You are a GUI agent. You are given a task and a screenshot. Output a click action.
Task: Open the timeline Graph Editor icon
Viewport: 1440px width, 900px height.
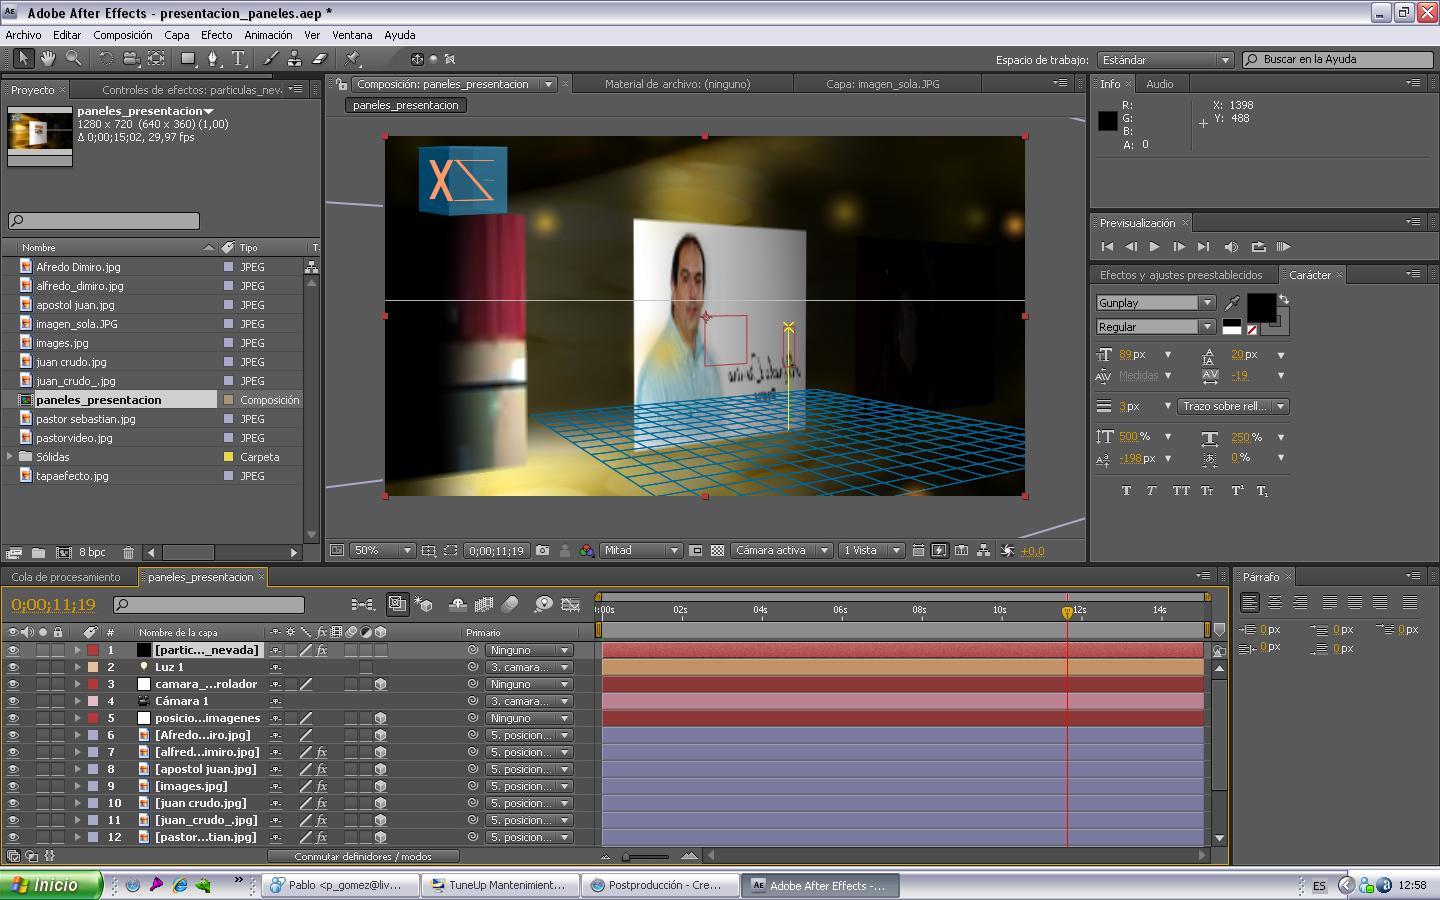point(571,604)
